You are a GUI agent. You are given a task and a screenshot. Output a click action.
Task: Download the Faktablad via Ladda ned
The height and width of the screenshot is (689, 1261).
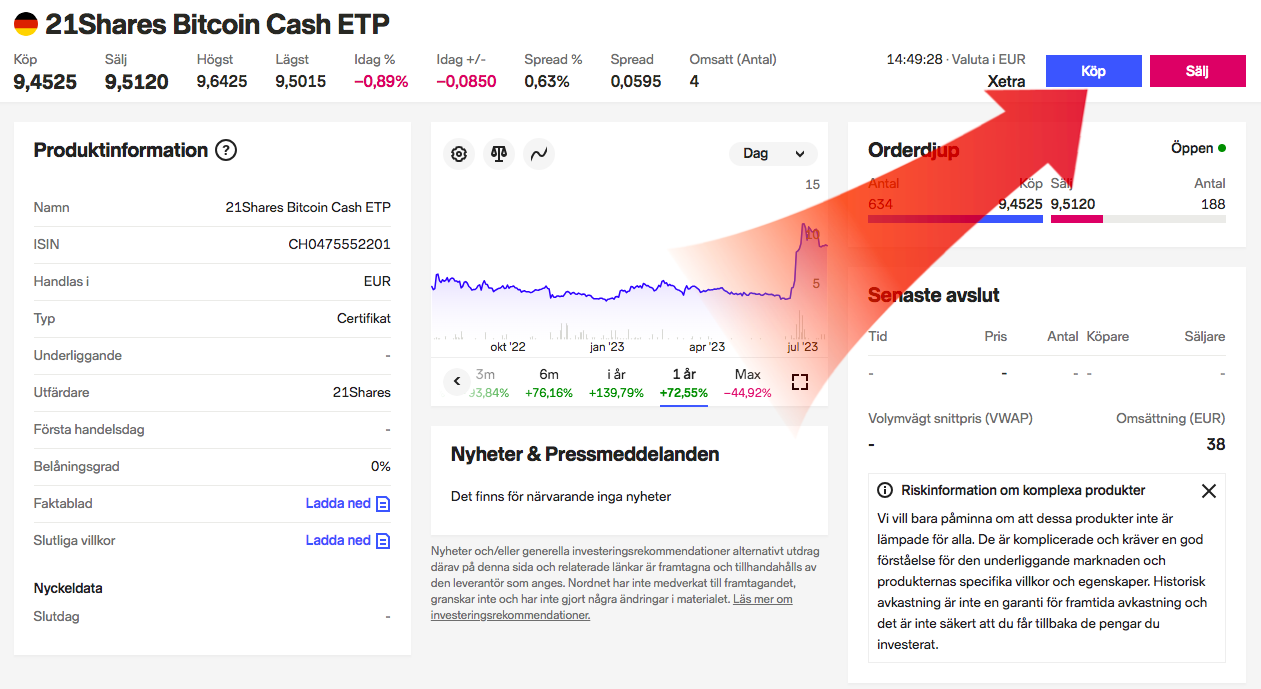coord(338,504)
